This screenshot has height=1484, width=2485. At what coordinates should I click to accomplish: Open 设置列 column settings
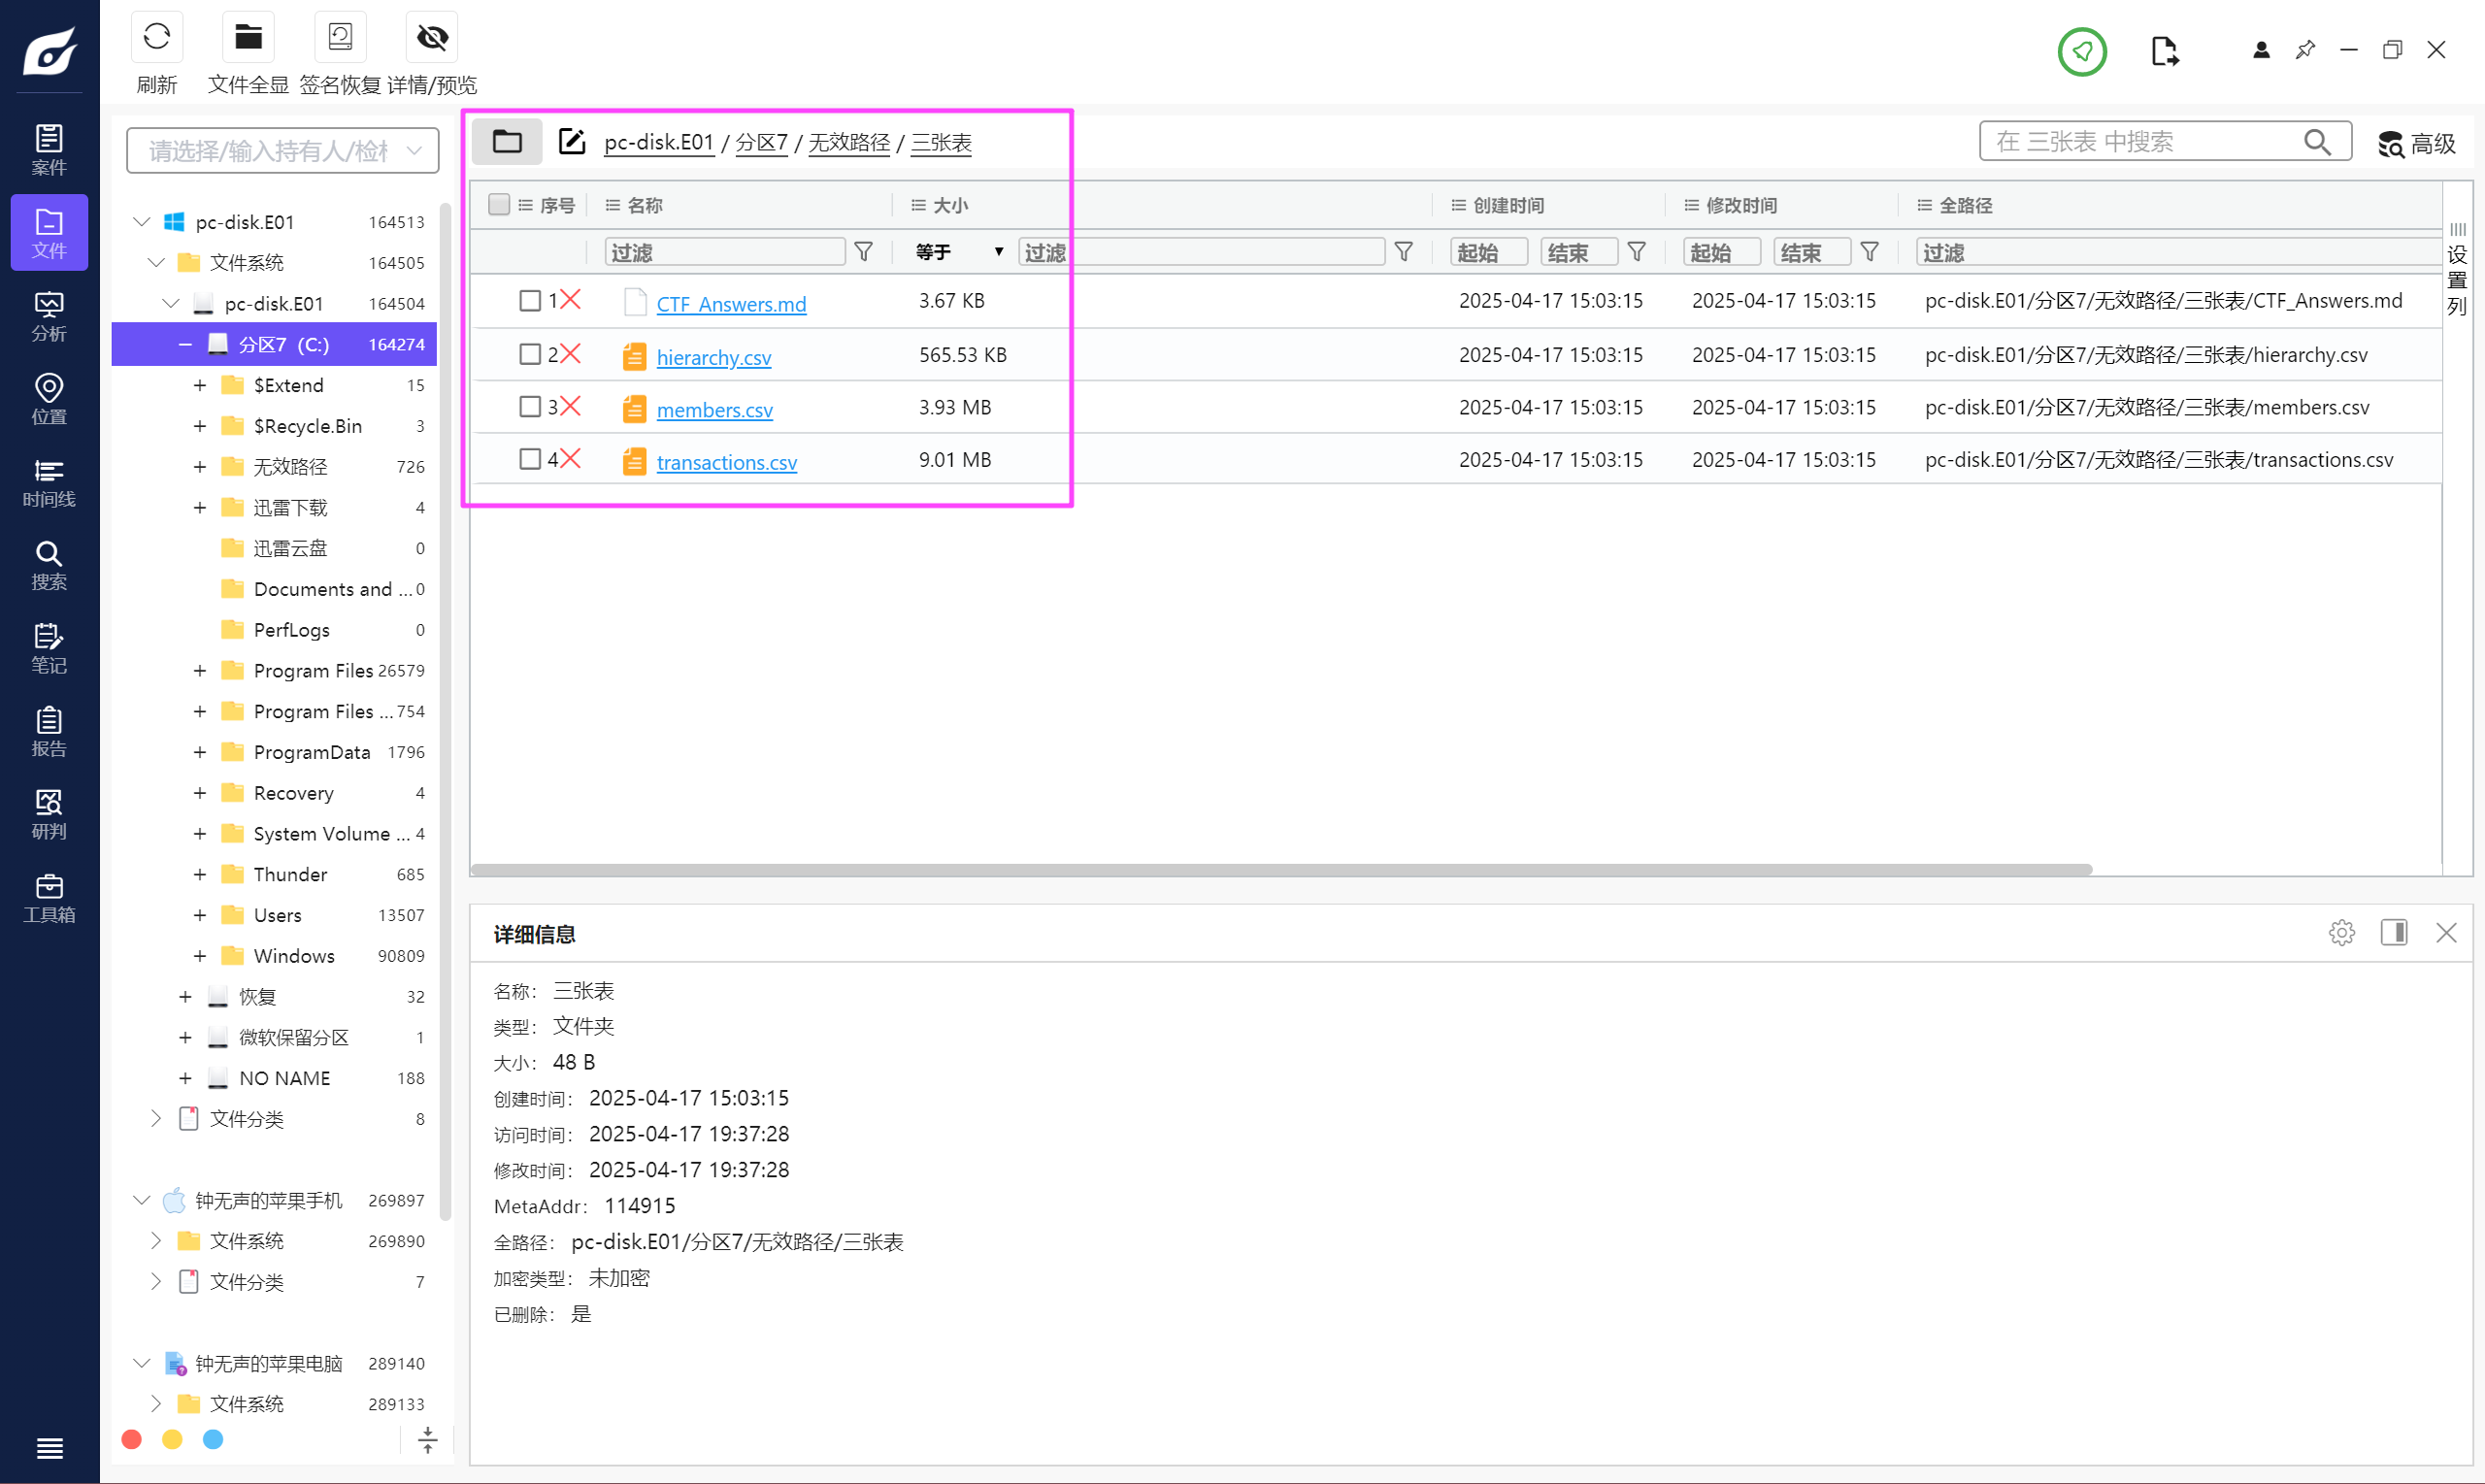point(2457,270)
